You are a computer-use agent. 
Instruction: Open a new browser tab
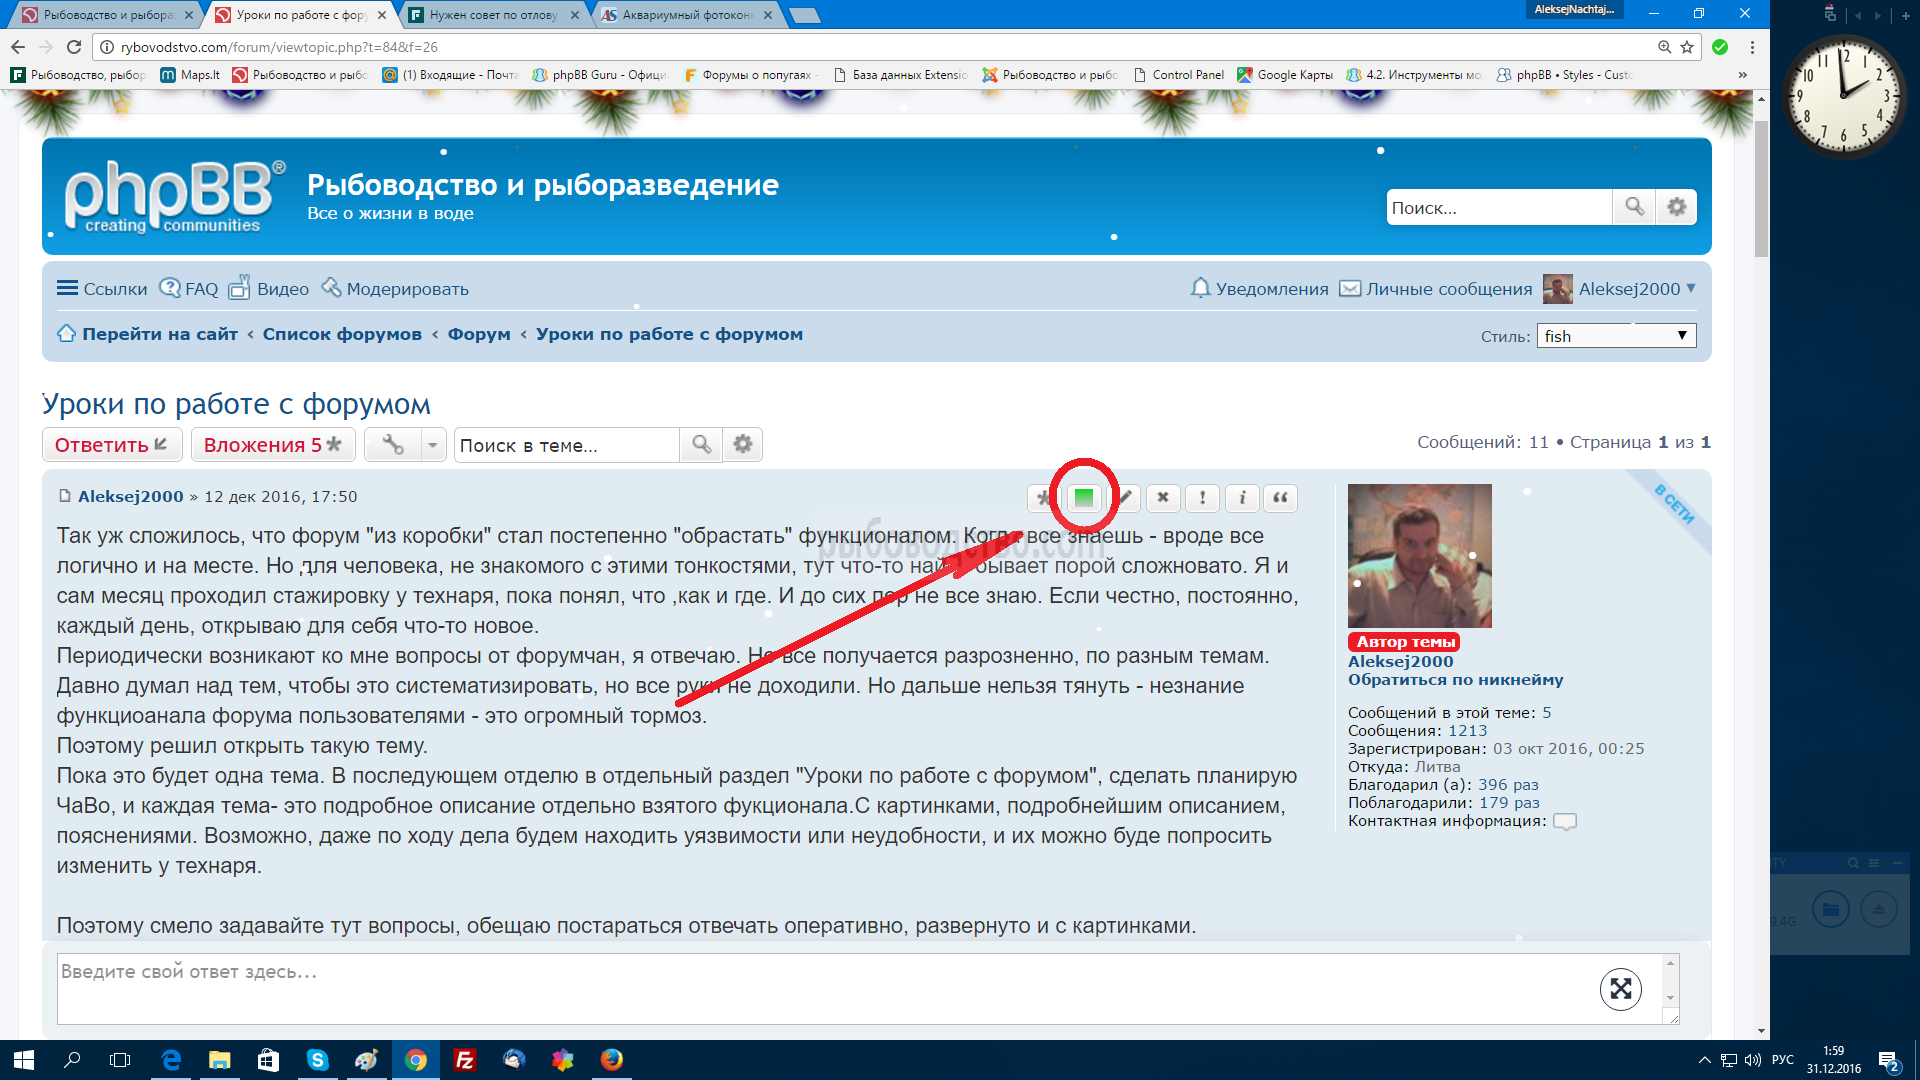(805, 15)
